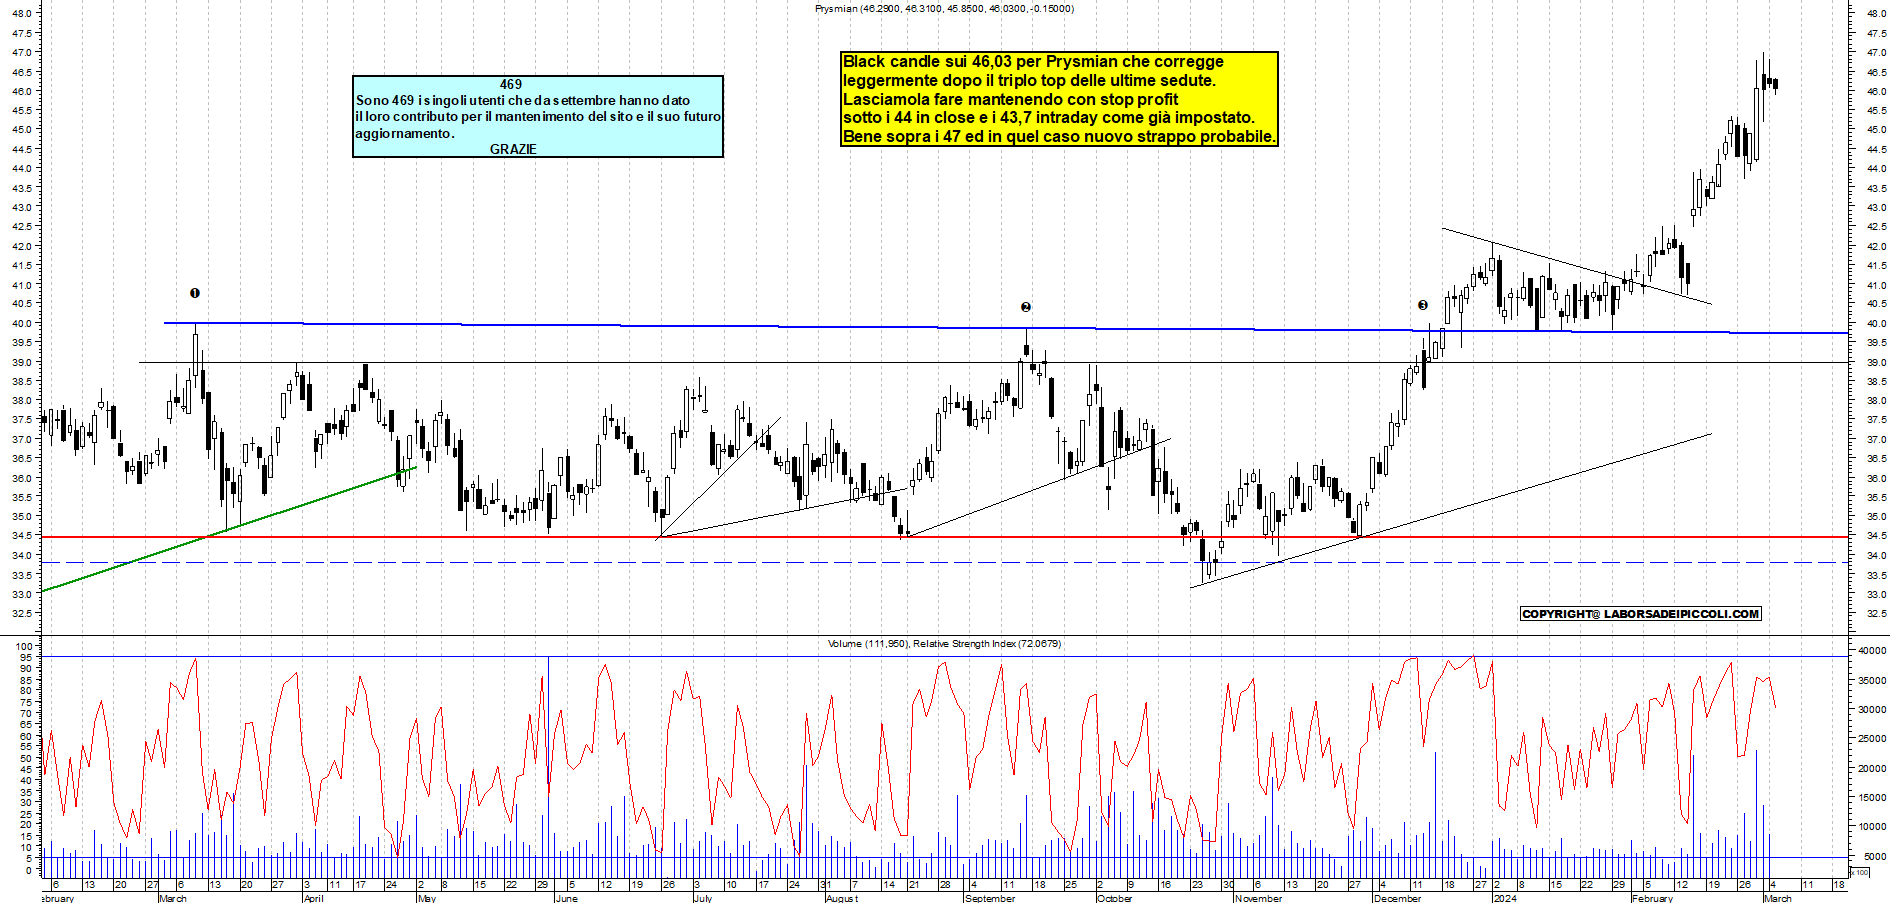1890x903 pixels.
Task: Click the 'x100' volume multiplier label
Action: (1860, 873)
